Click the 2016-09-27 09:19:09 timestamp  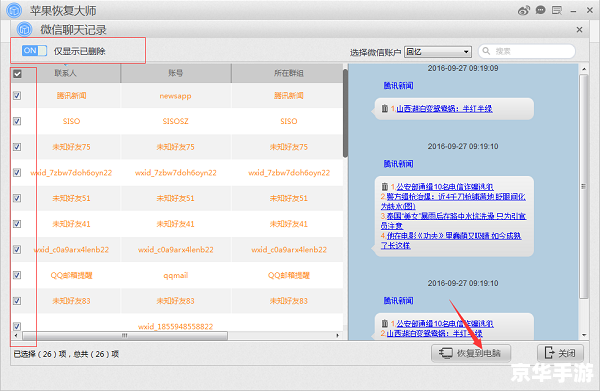463,68
